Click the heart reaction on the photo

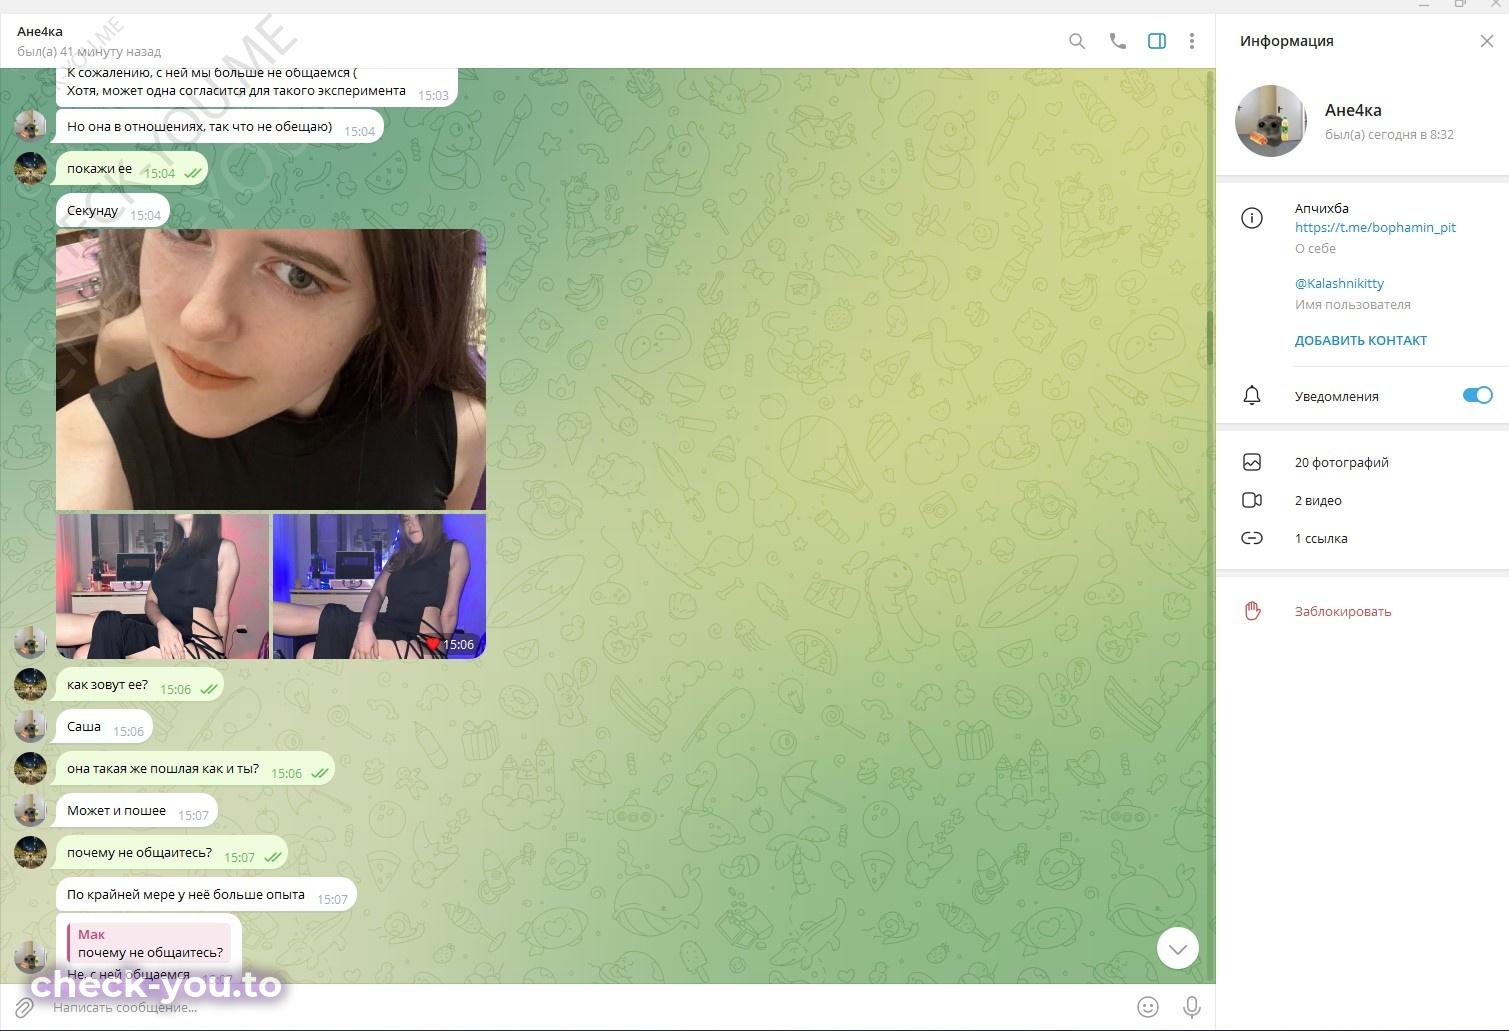click(x=433, y=644)
